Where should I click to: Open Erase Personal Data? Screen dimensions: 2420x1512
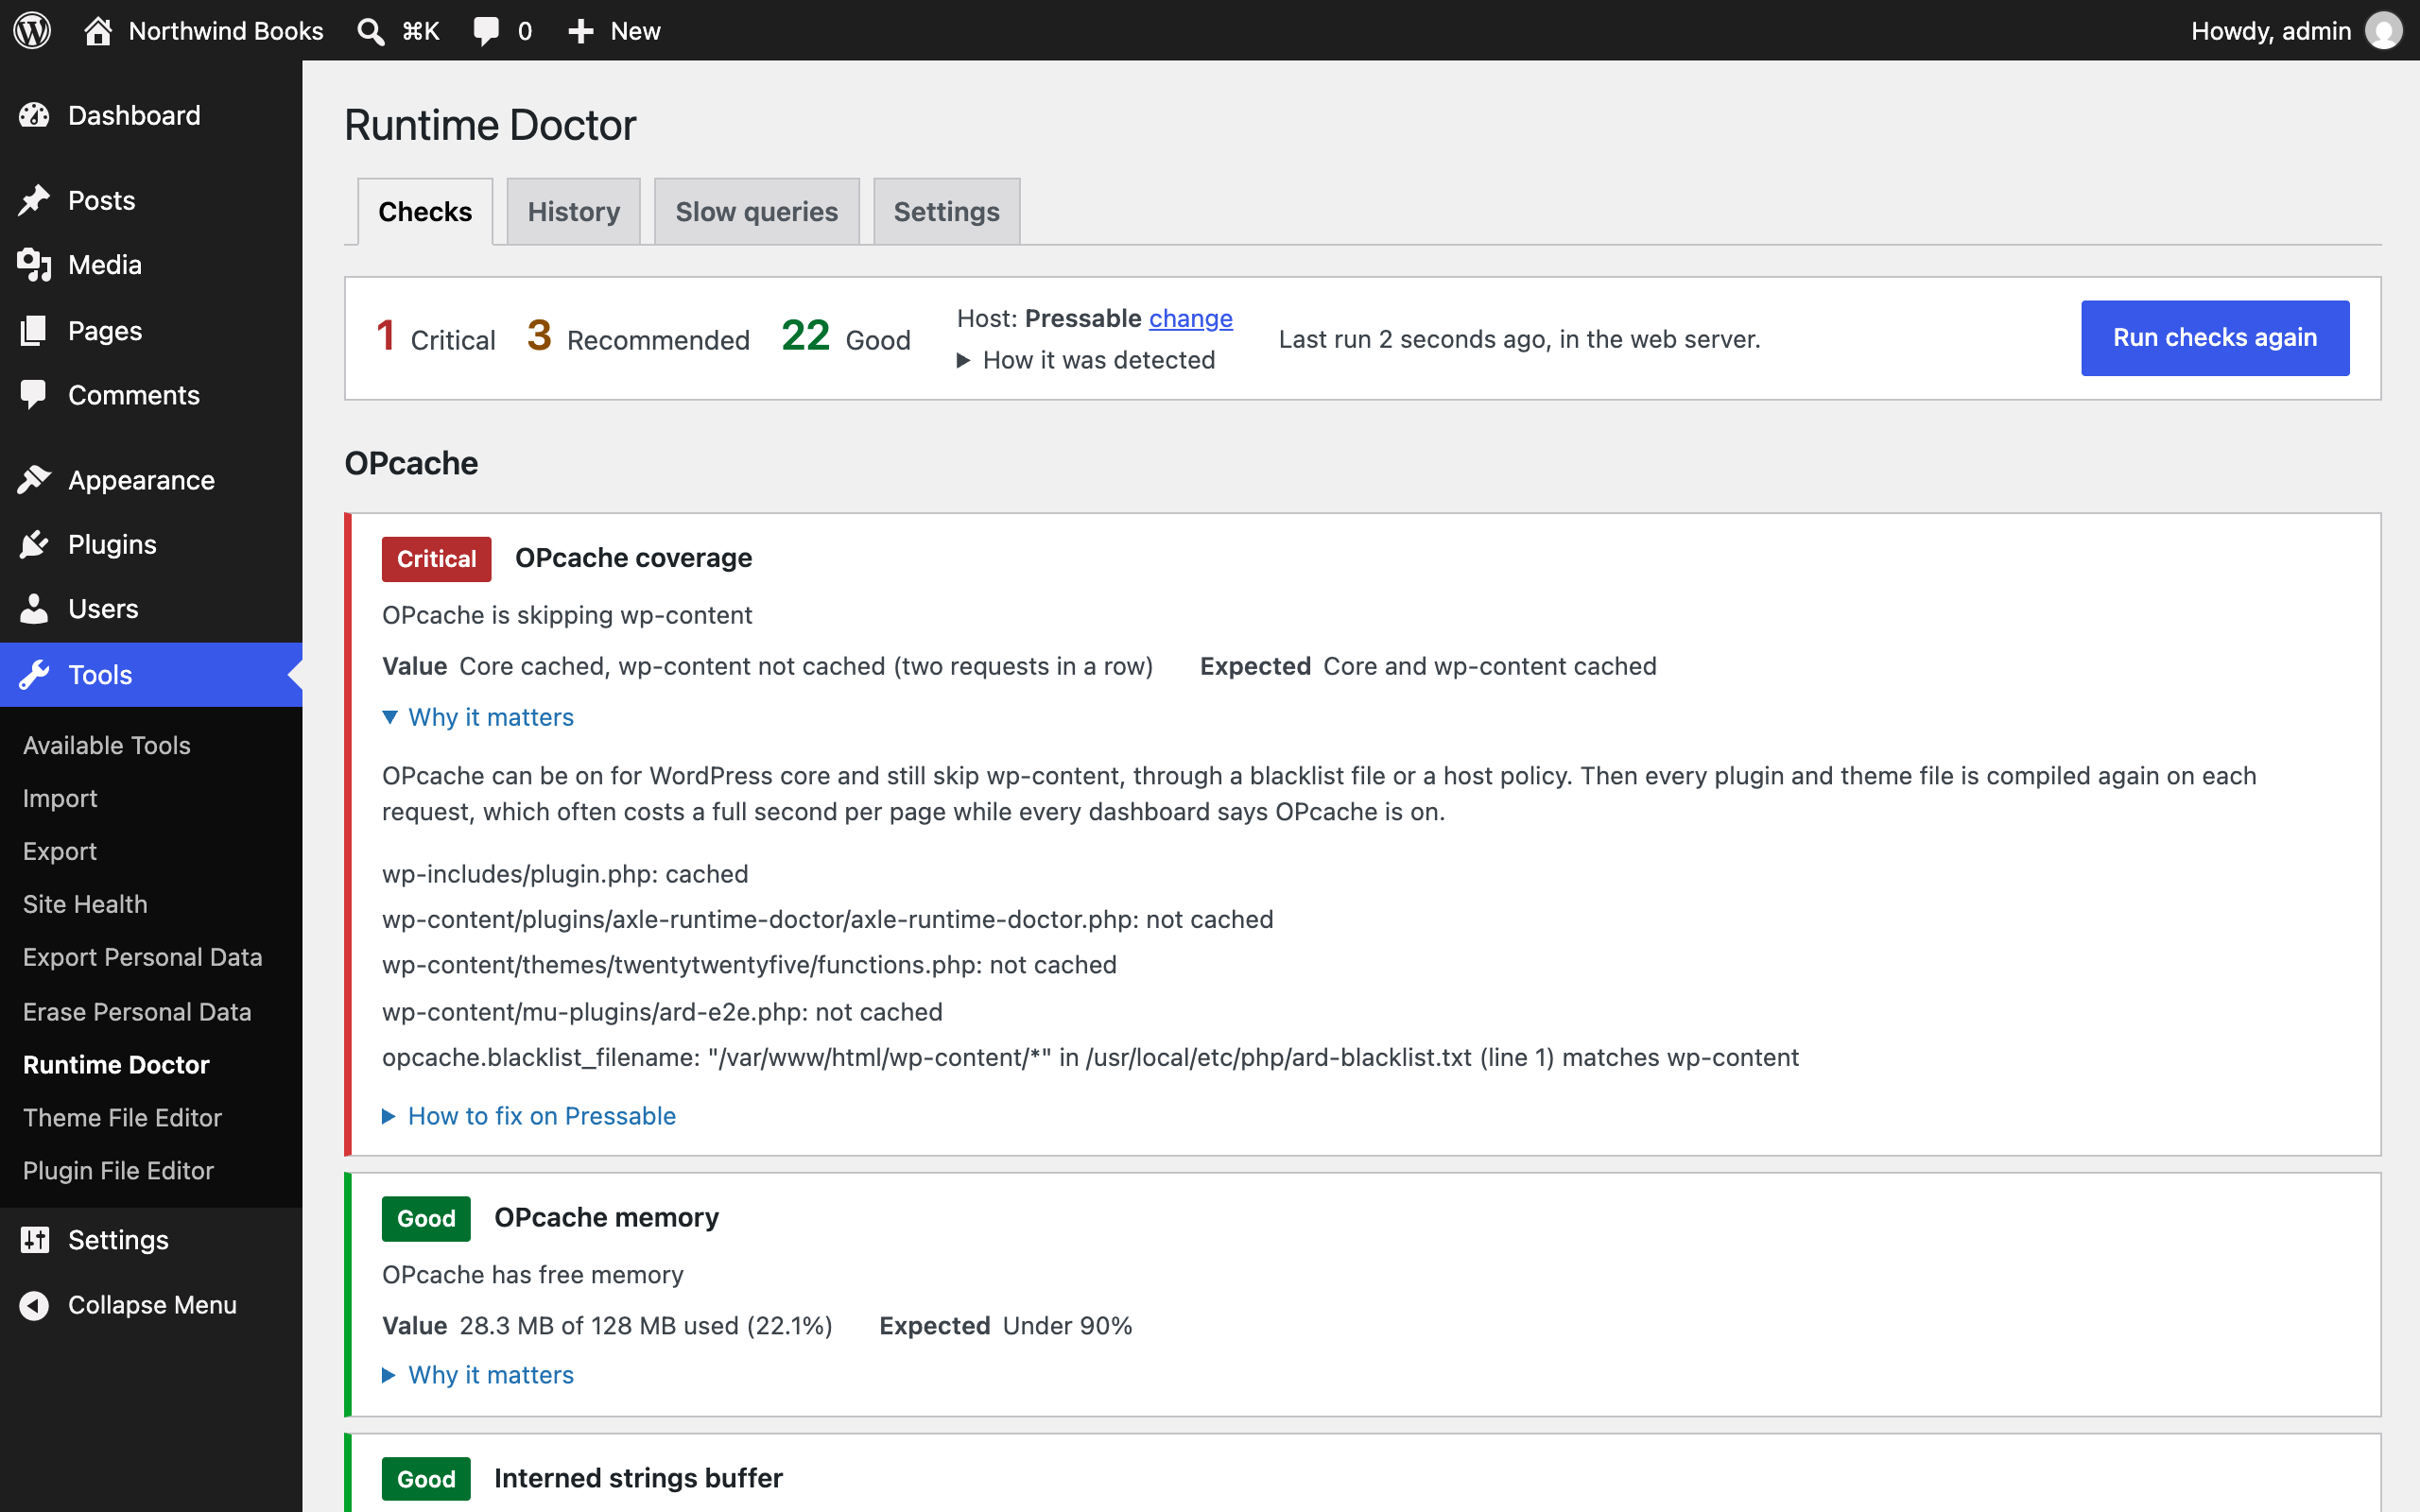point(137,1012)
